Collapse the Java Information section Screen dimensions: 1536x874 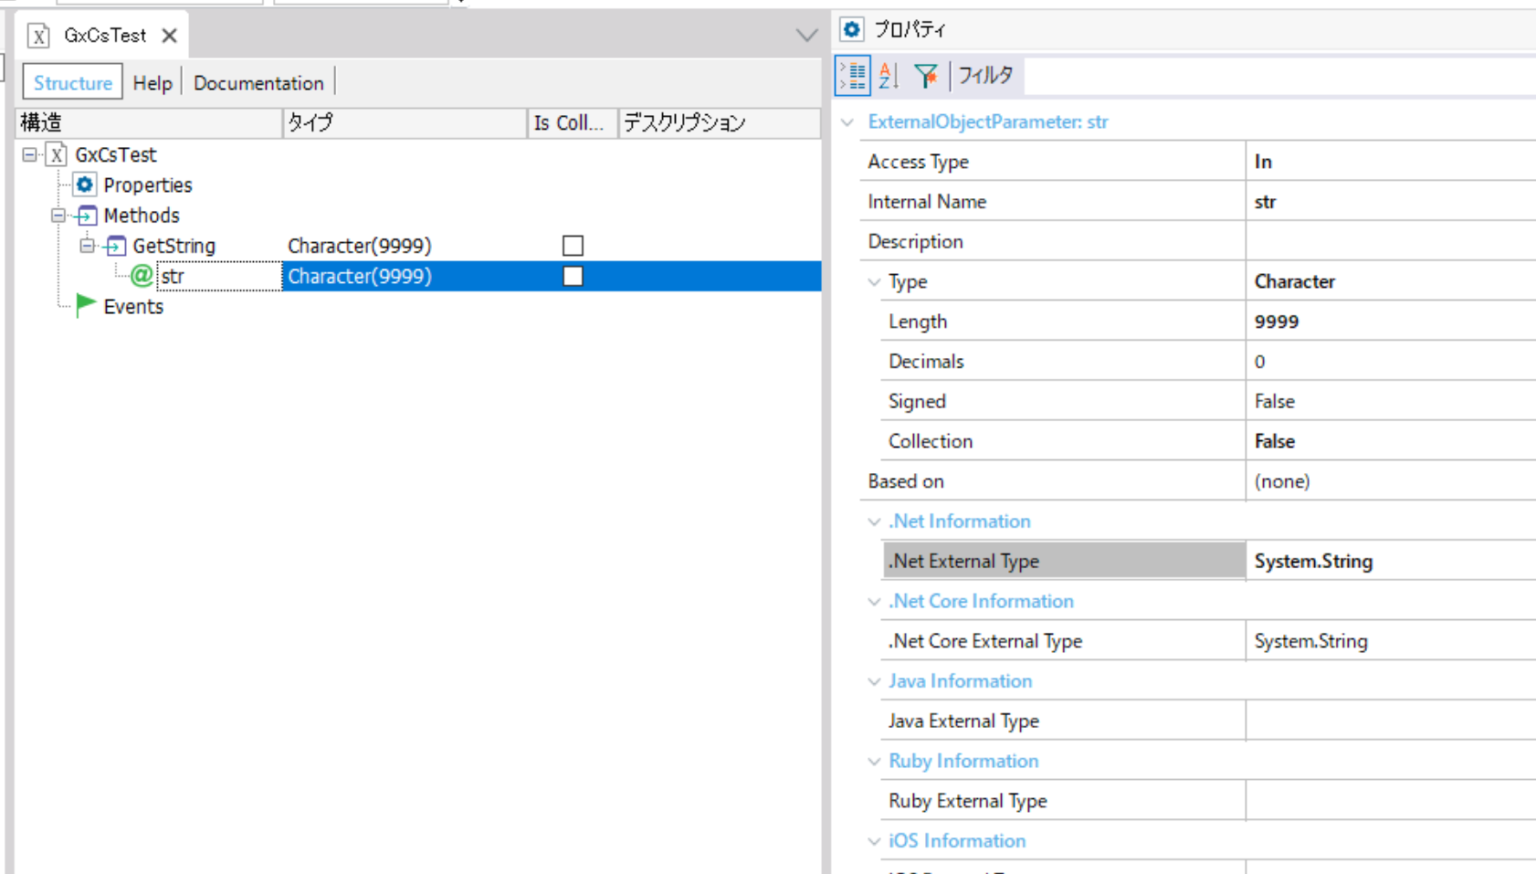pos(874,681)
